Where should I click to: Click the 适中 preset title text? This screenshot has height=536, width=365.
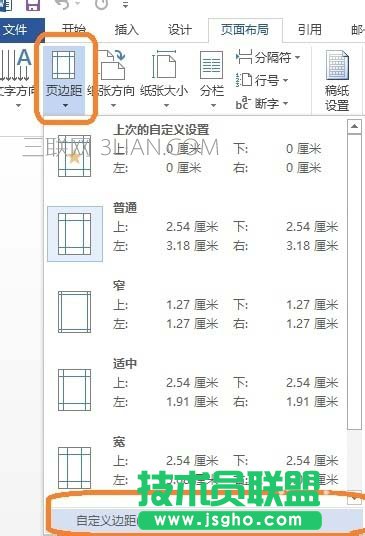click(125, 363)
